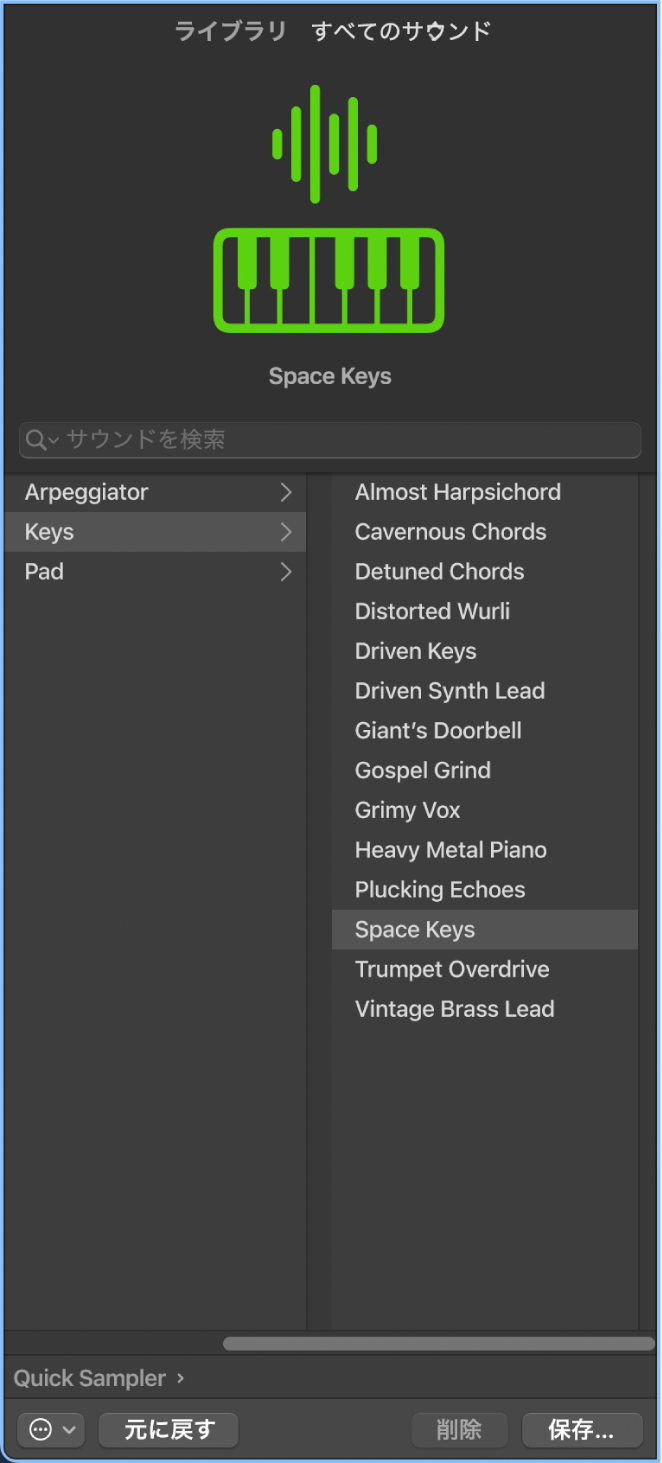
Task: Click the 元に戻す button
Action: (168, 1430)
